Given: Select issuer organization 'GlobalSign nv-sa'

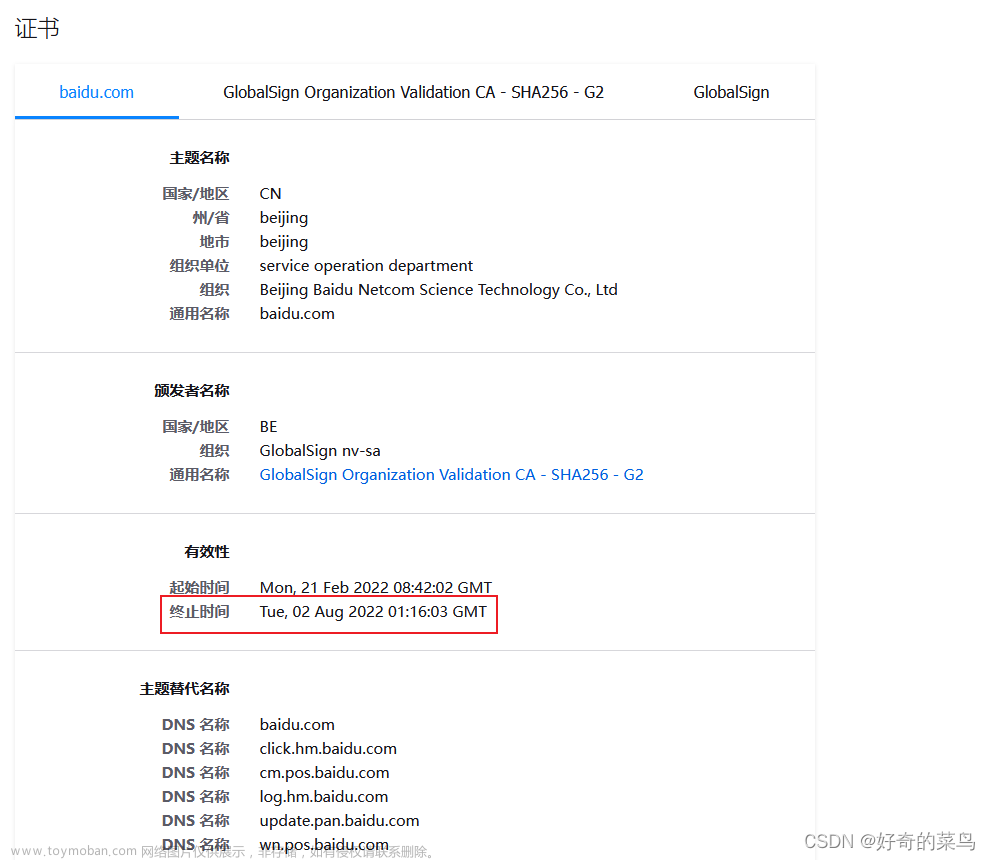Looking at the screenshot, I should coord(320,451).
